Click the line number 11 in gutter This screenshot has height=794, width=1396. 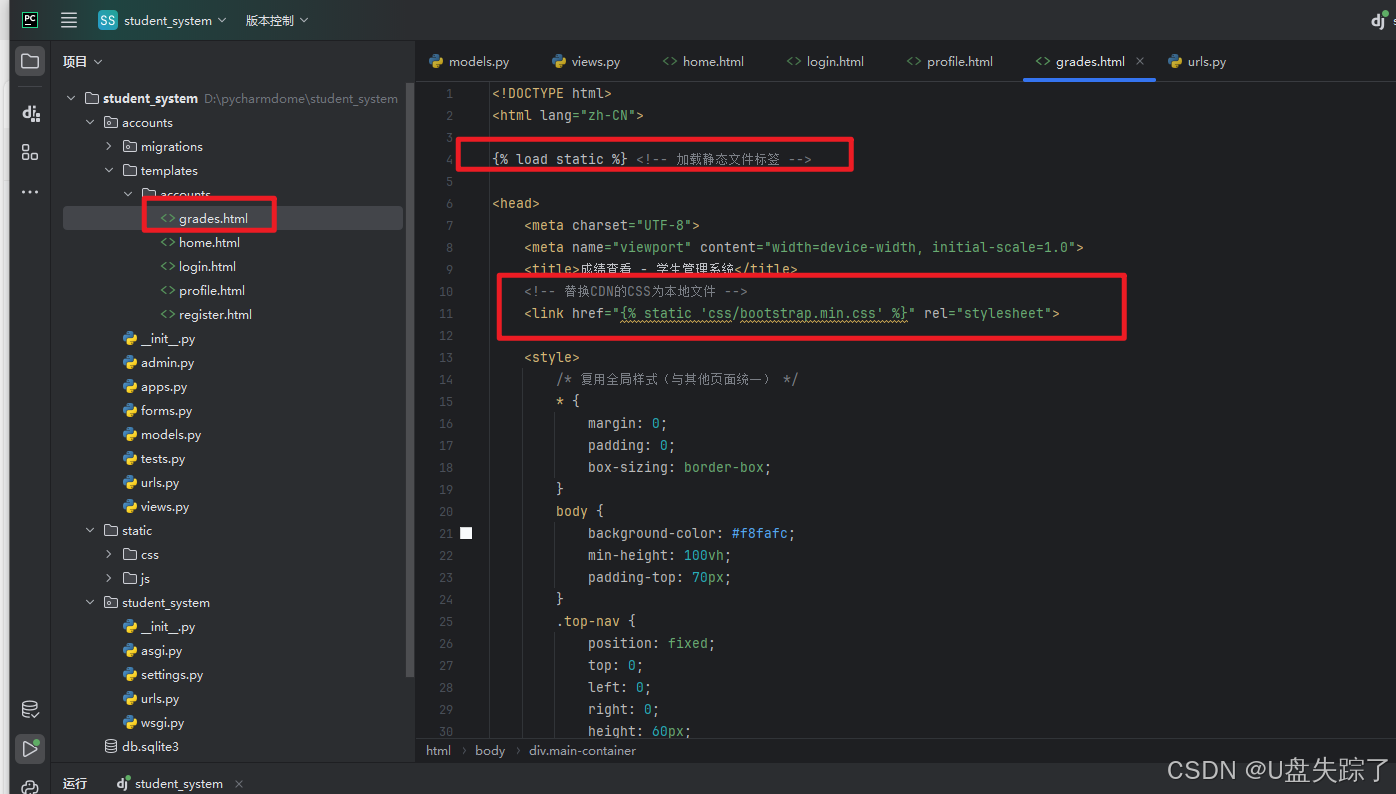446,313
